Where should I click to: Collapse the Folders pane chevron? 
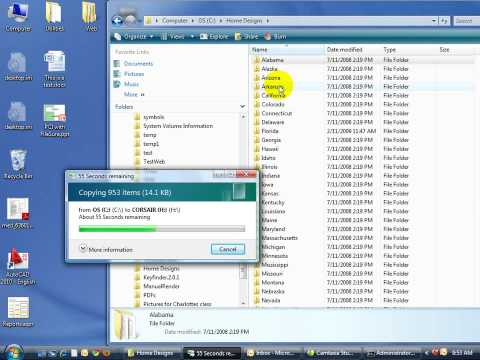(x=242, y=107)
